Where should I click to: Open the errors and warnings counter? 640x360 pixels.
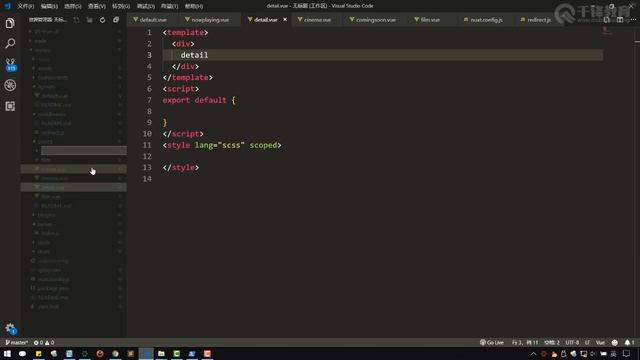pyautogui.click(x=44, y=342)
